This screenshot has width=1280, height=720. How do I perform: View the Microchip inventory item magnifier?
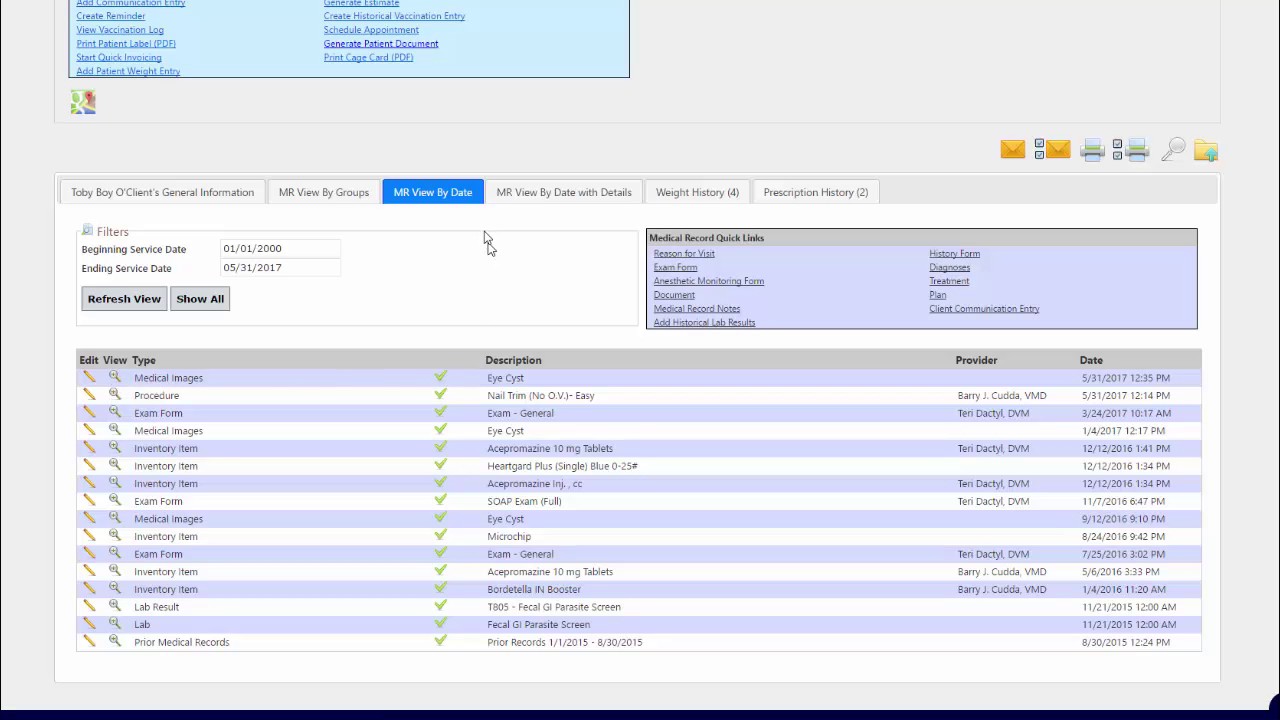(115, 535)
